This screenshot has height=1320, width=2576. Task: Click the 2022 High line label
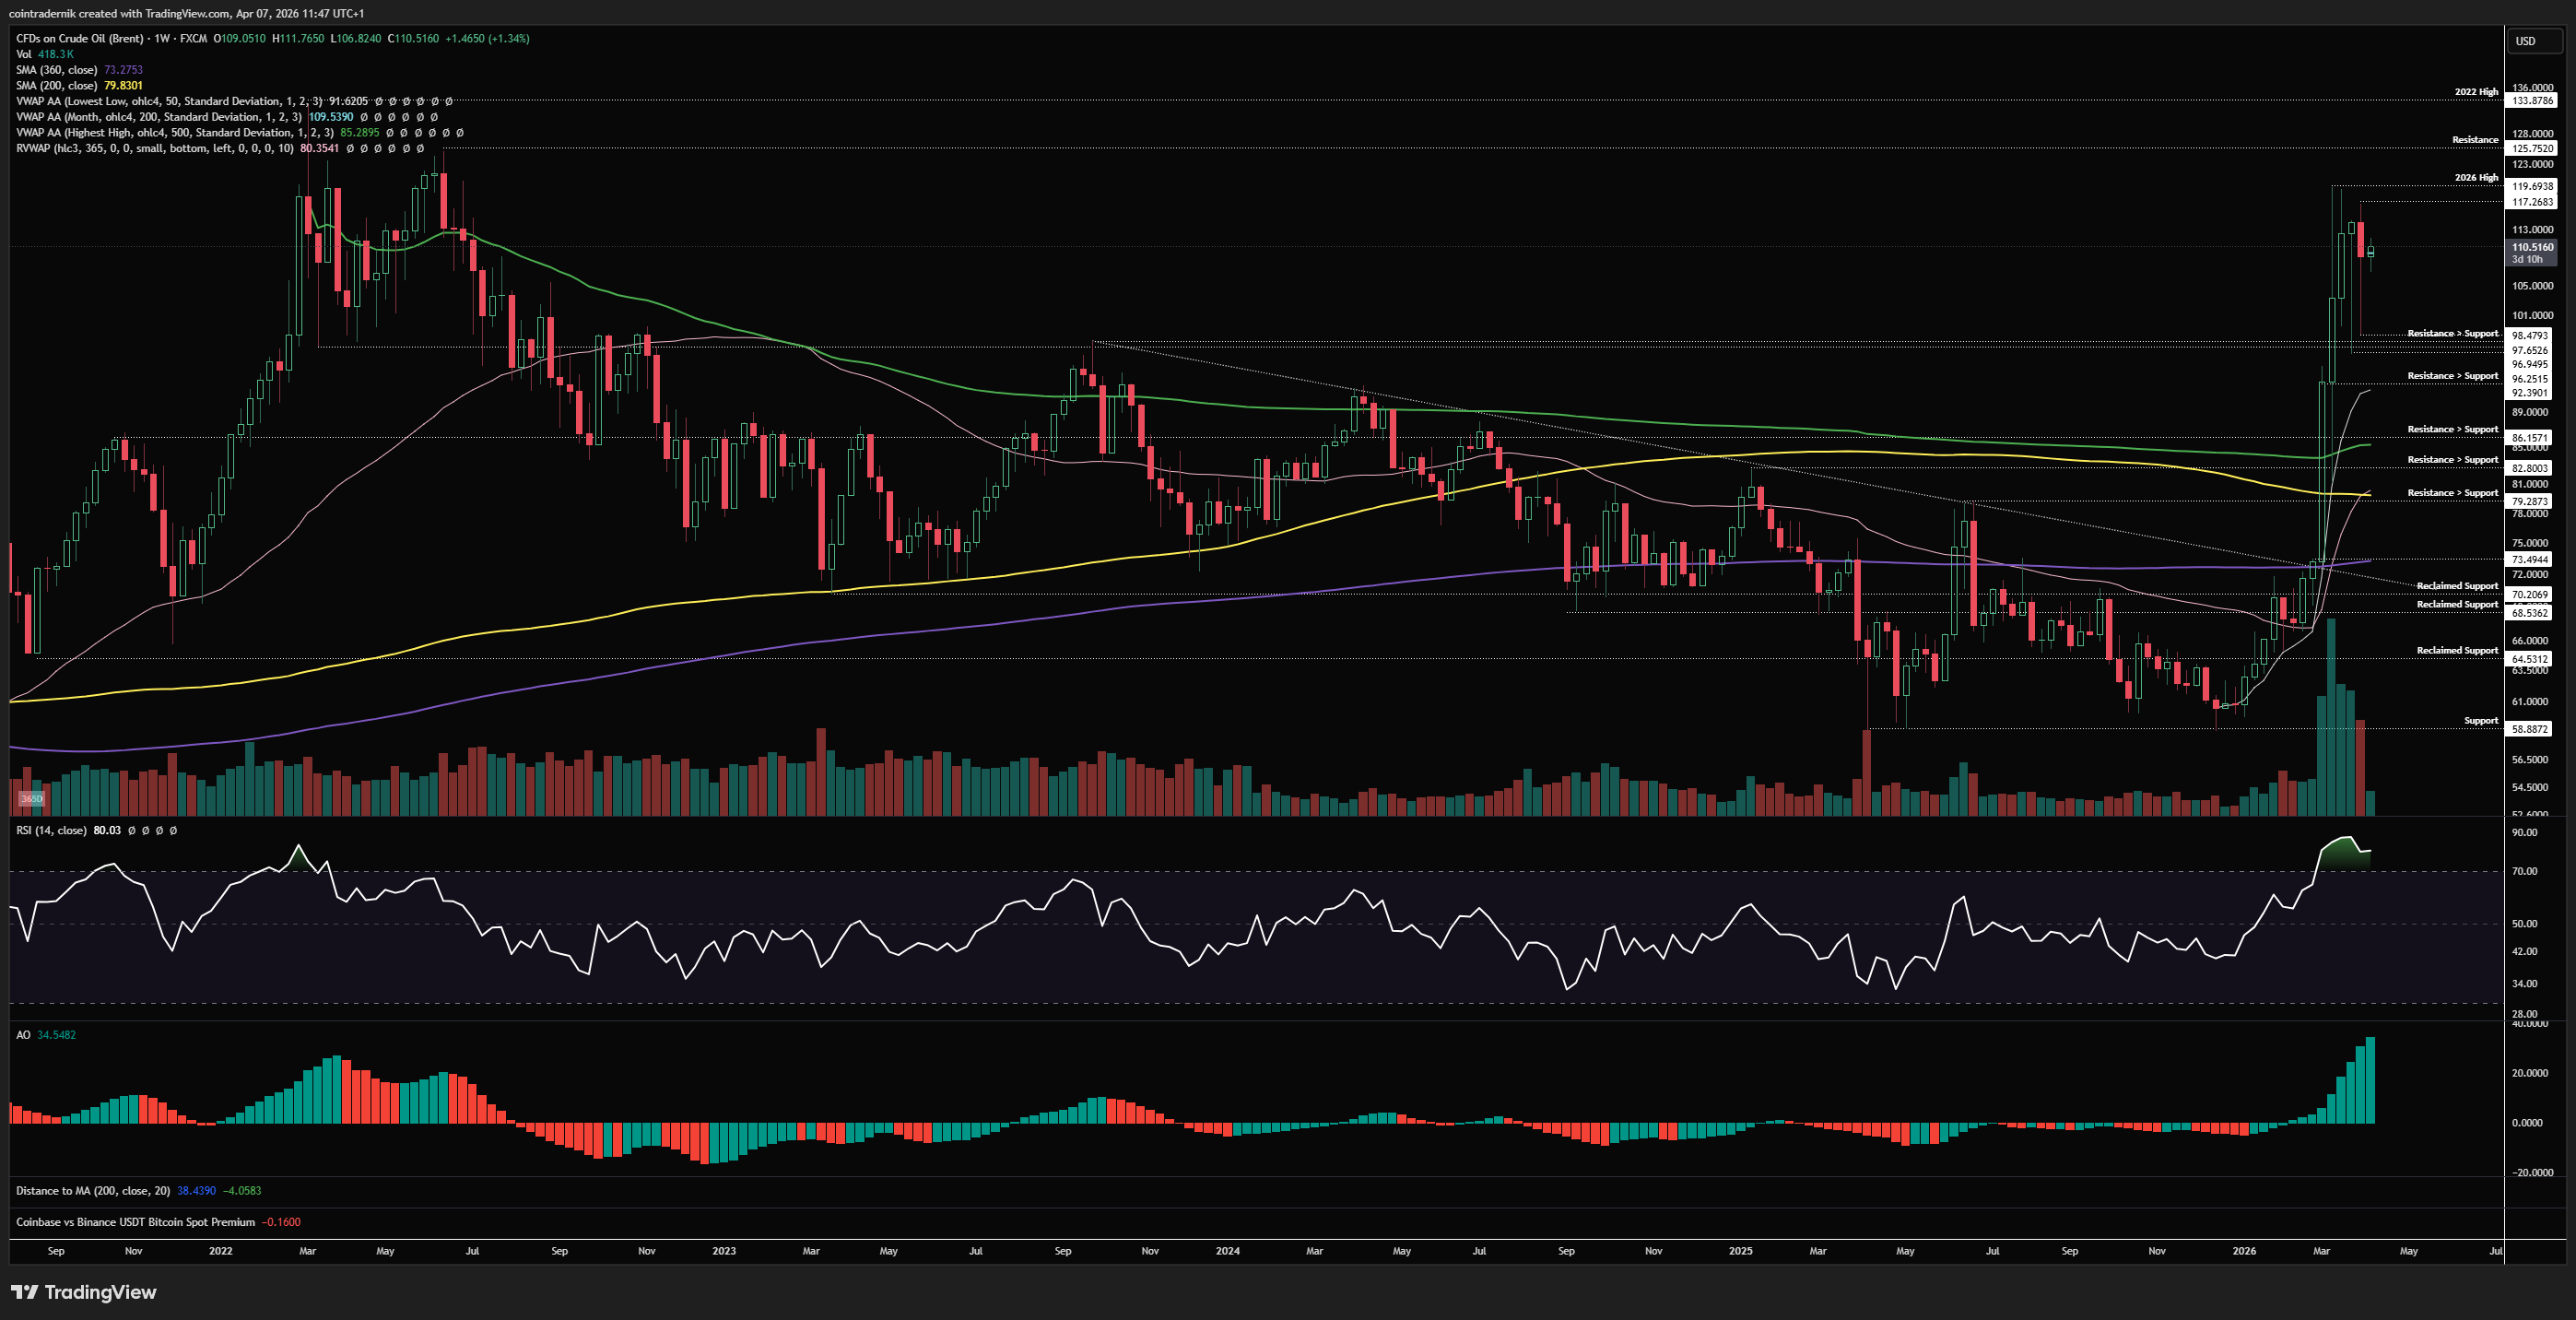[x=2475, y=92]
